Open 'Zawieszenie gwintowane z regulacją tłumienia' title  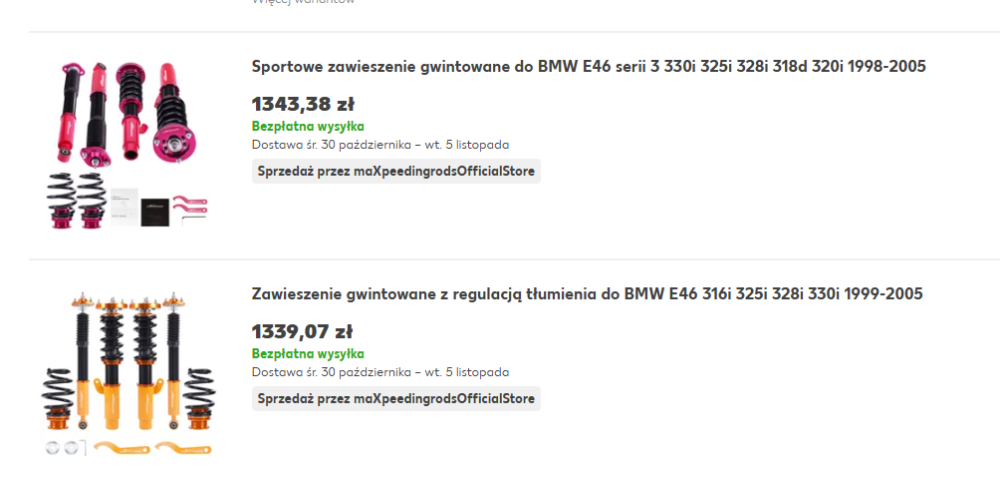(x=587, y=294)
